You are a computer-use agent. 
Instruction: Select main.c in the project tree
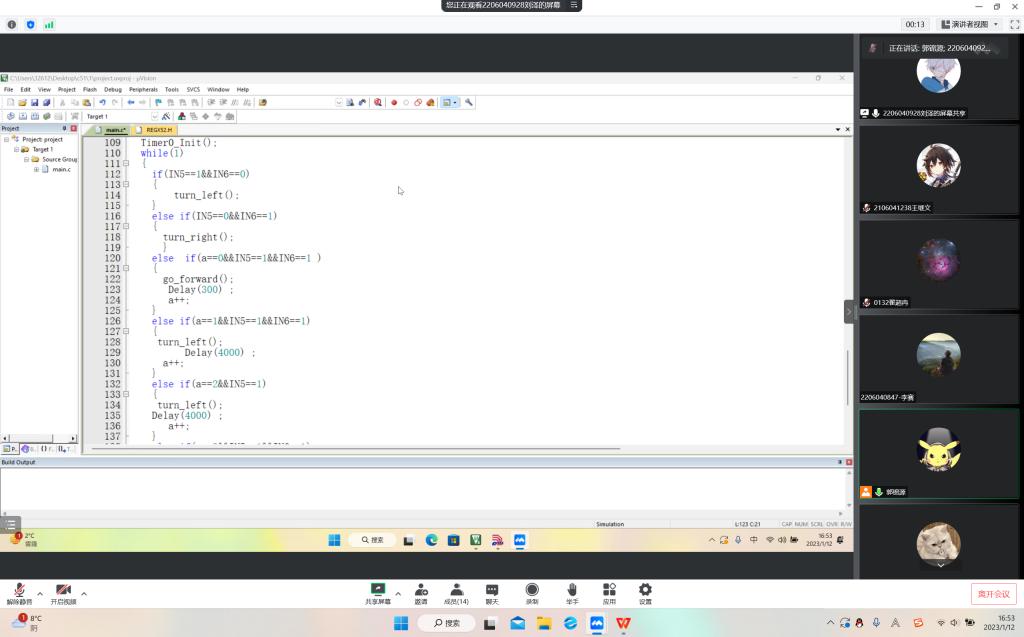pyautogui.click(x=61, y=169)
